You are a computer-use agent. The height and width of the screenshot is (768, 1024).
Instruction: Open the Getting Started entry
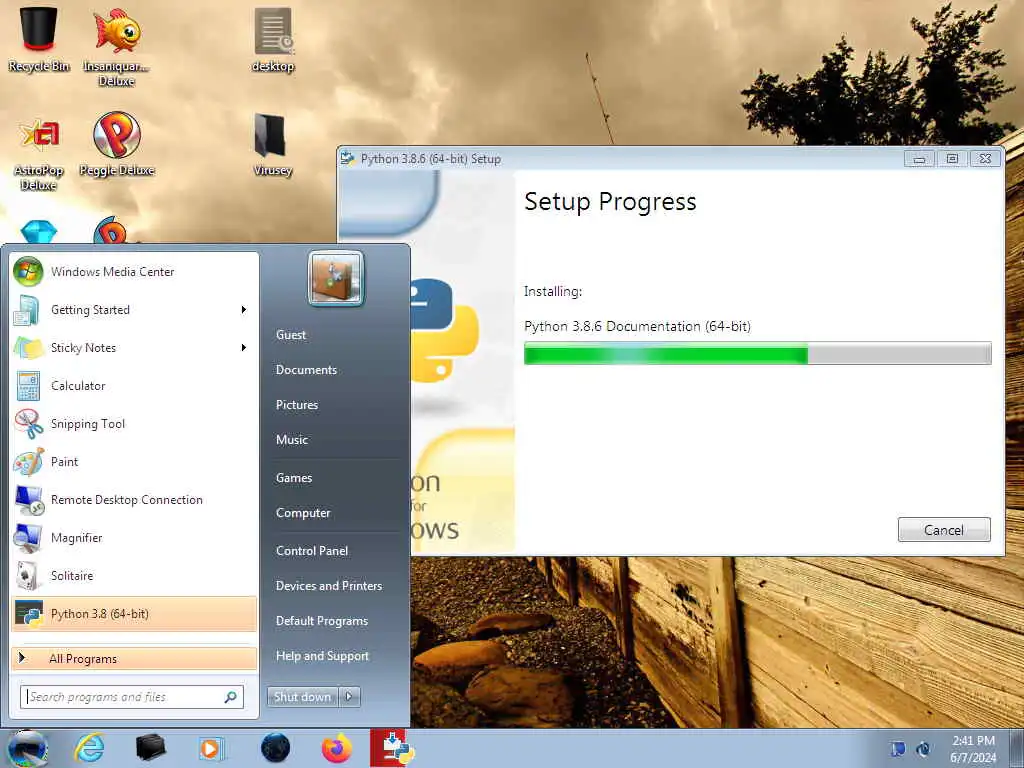pos(134,310)
